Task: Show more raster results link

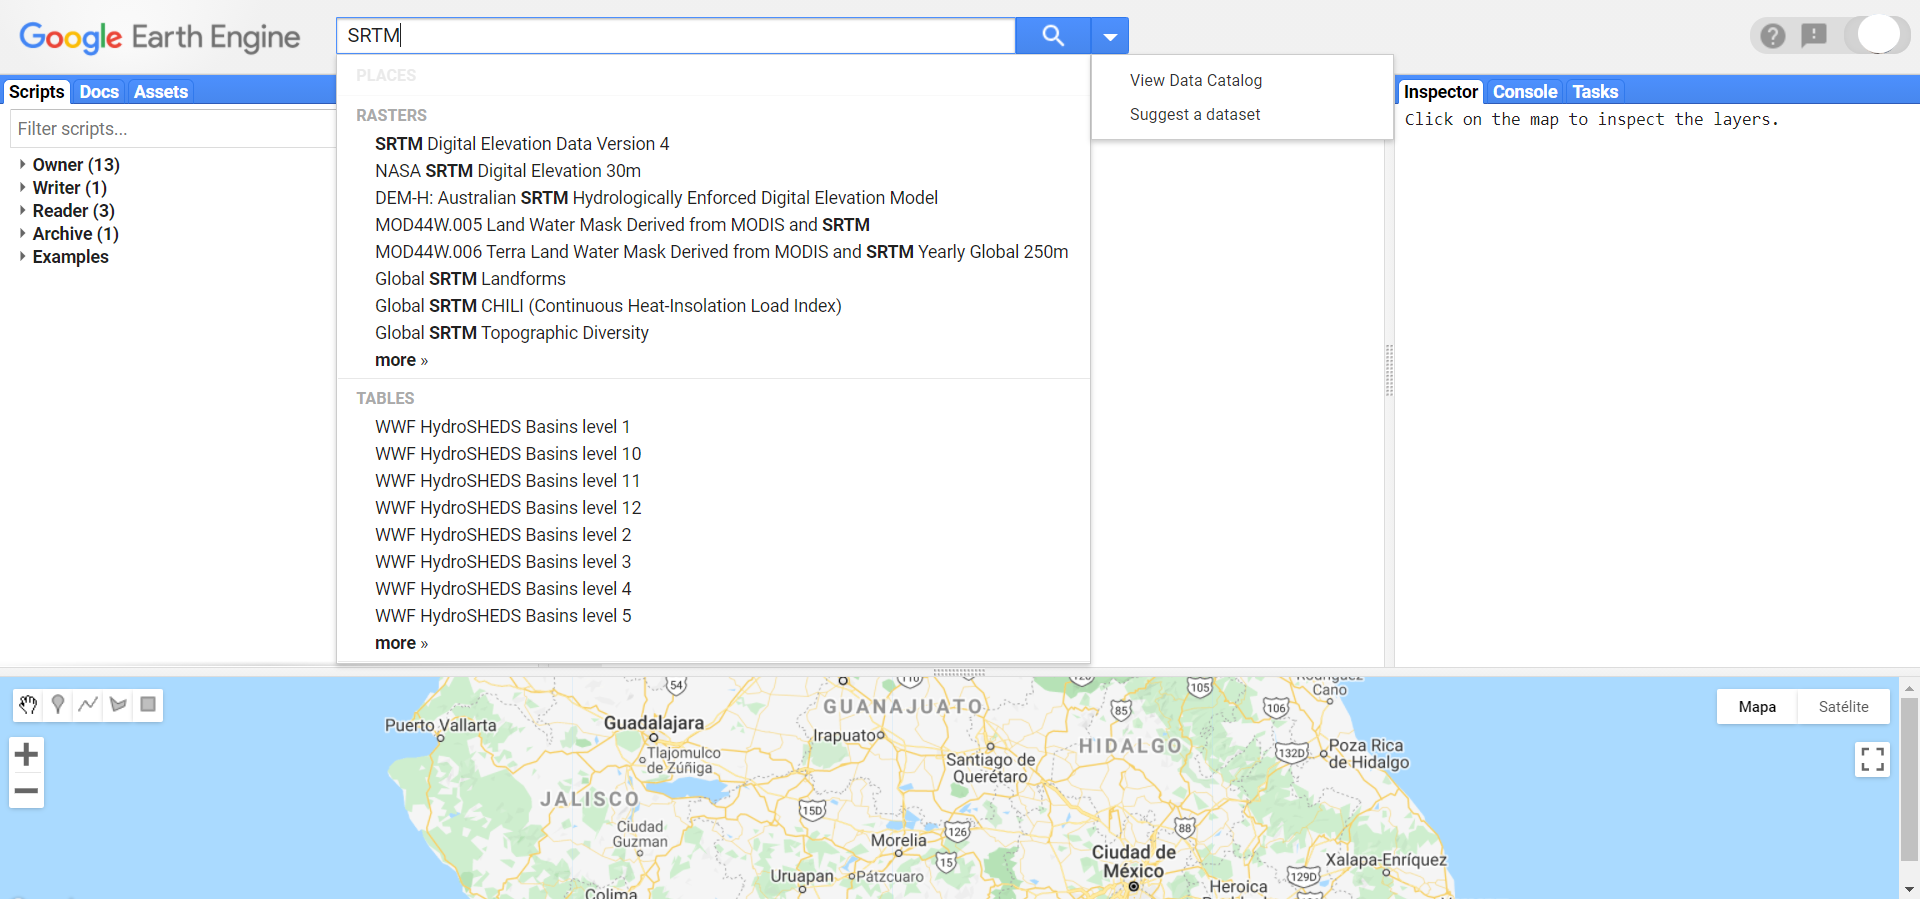Action: 401,360
